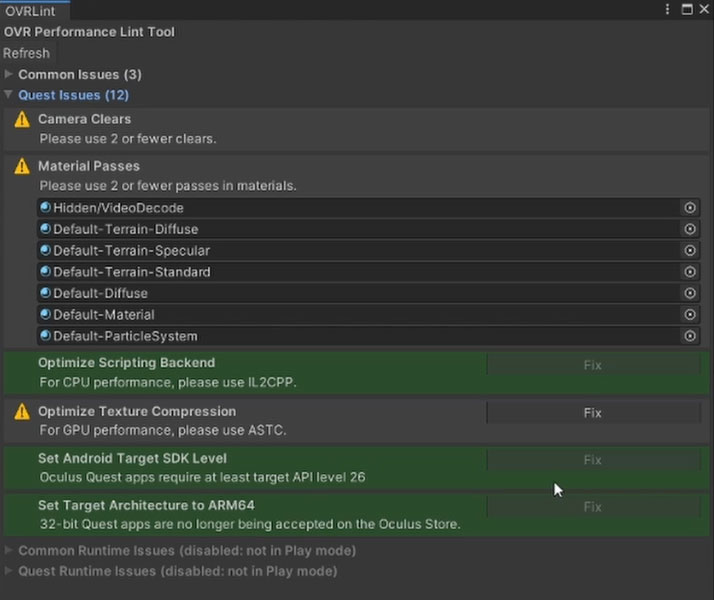714x600 pixels.
Task: Select the Default-Terrain-Standard material field
Action: point(368,272)
